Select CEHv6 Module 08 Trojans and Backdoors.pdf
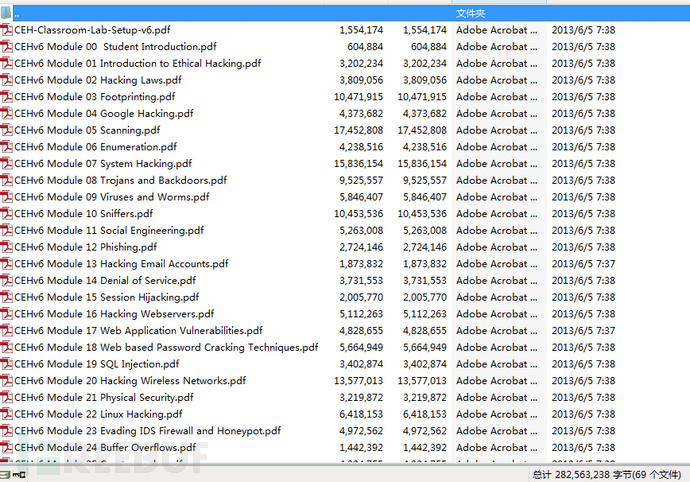 pos(121,180)
